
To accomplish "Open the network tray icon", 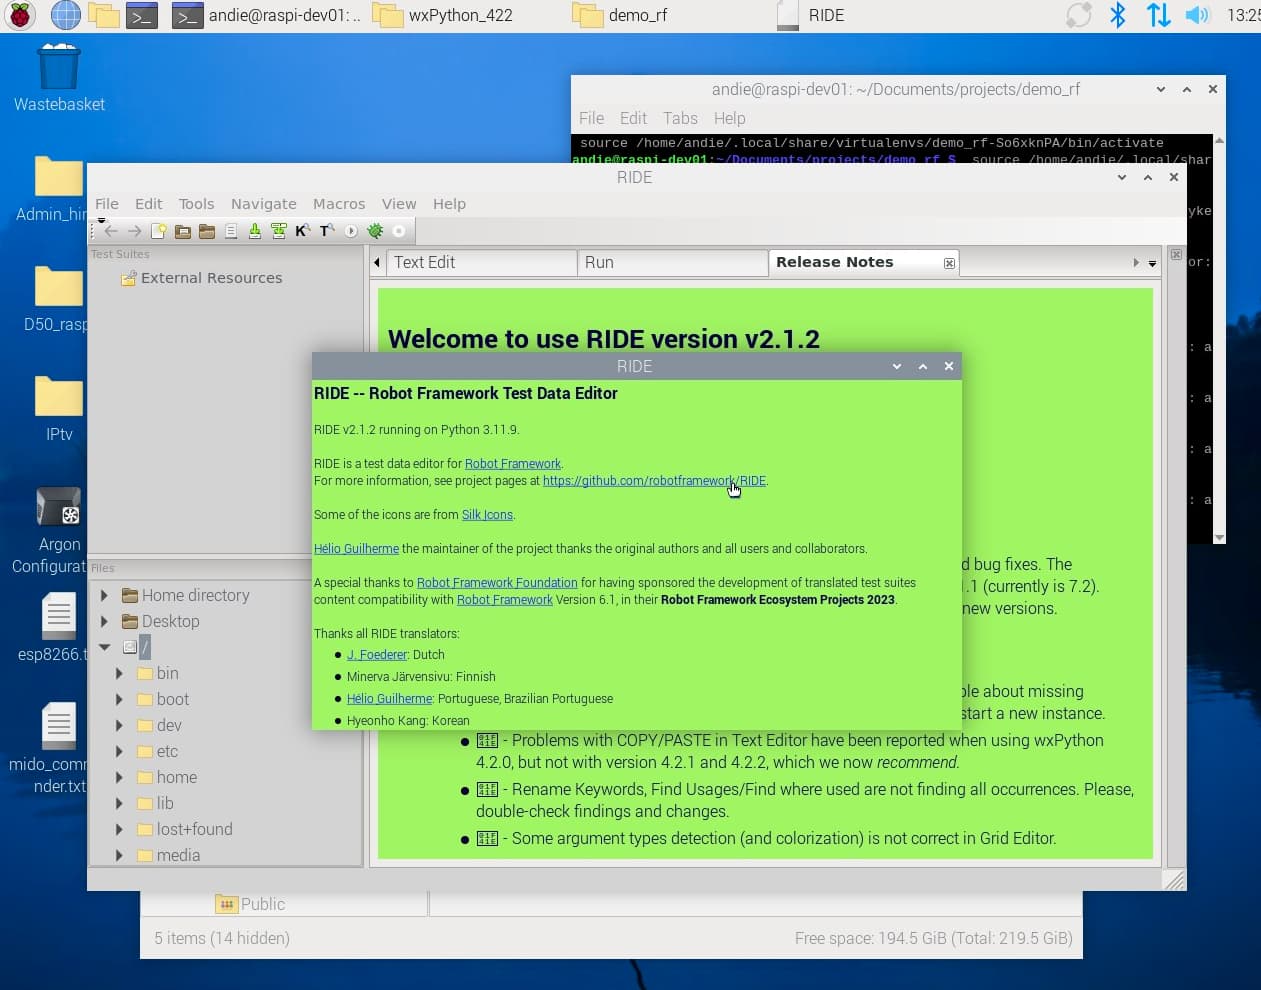I will click(x=1158, y=15).
